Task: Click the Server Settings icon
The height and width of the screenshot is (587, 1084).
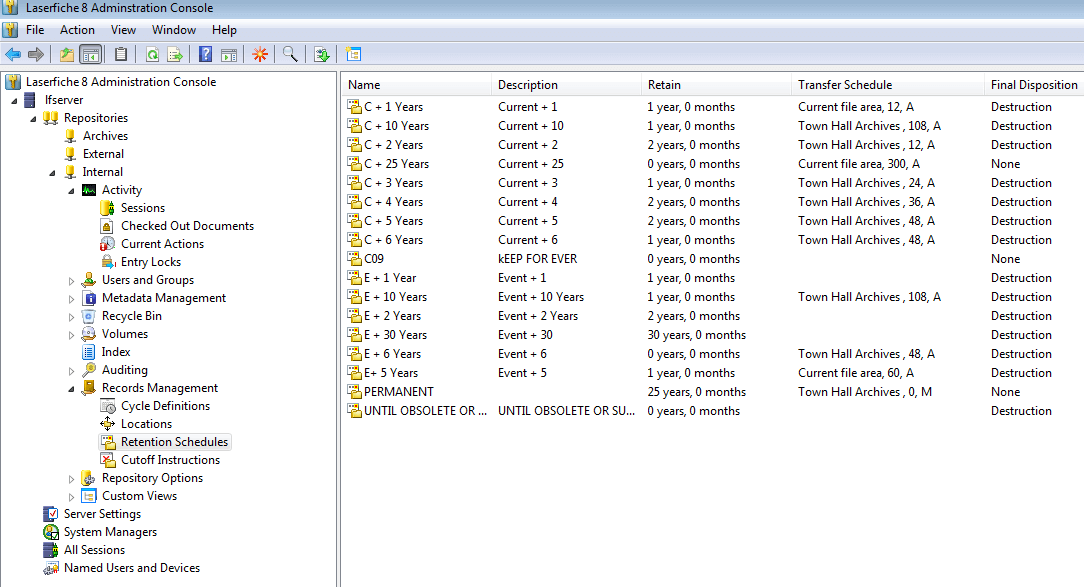Action: click(50, 514)
